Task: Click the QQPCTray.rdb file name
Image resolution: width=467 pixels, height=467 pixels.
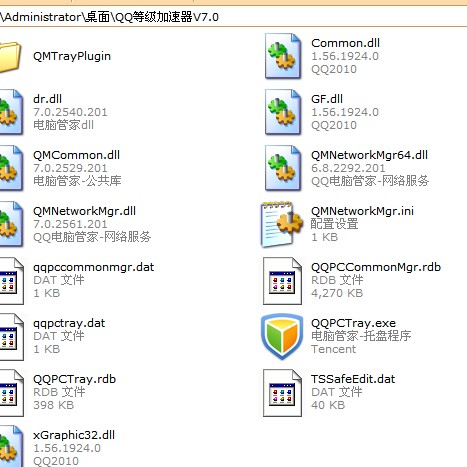Action: pos(74,379)
